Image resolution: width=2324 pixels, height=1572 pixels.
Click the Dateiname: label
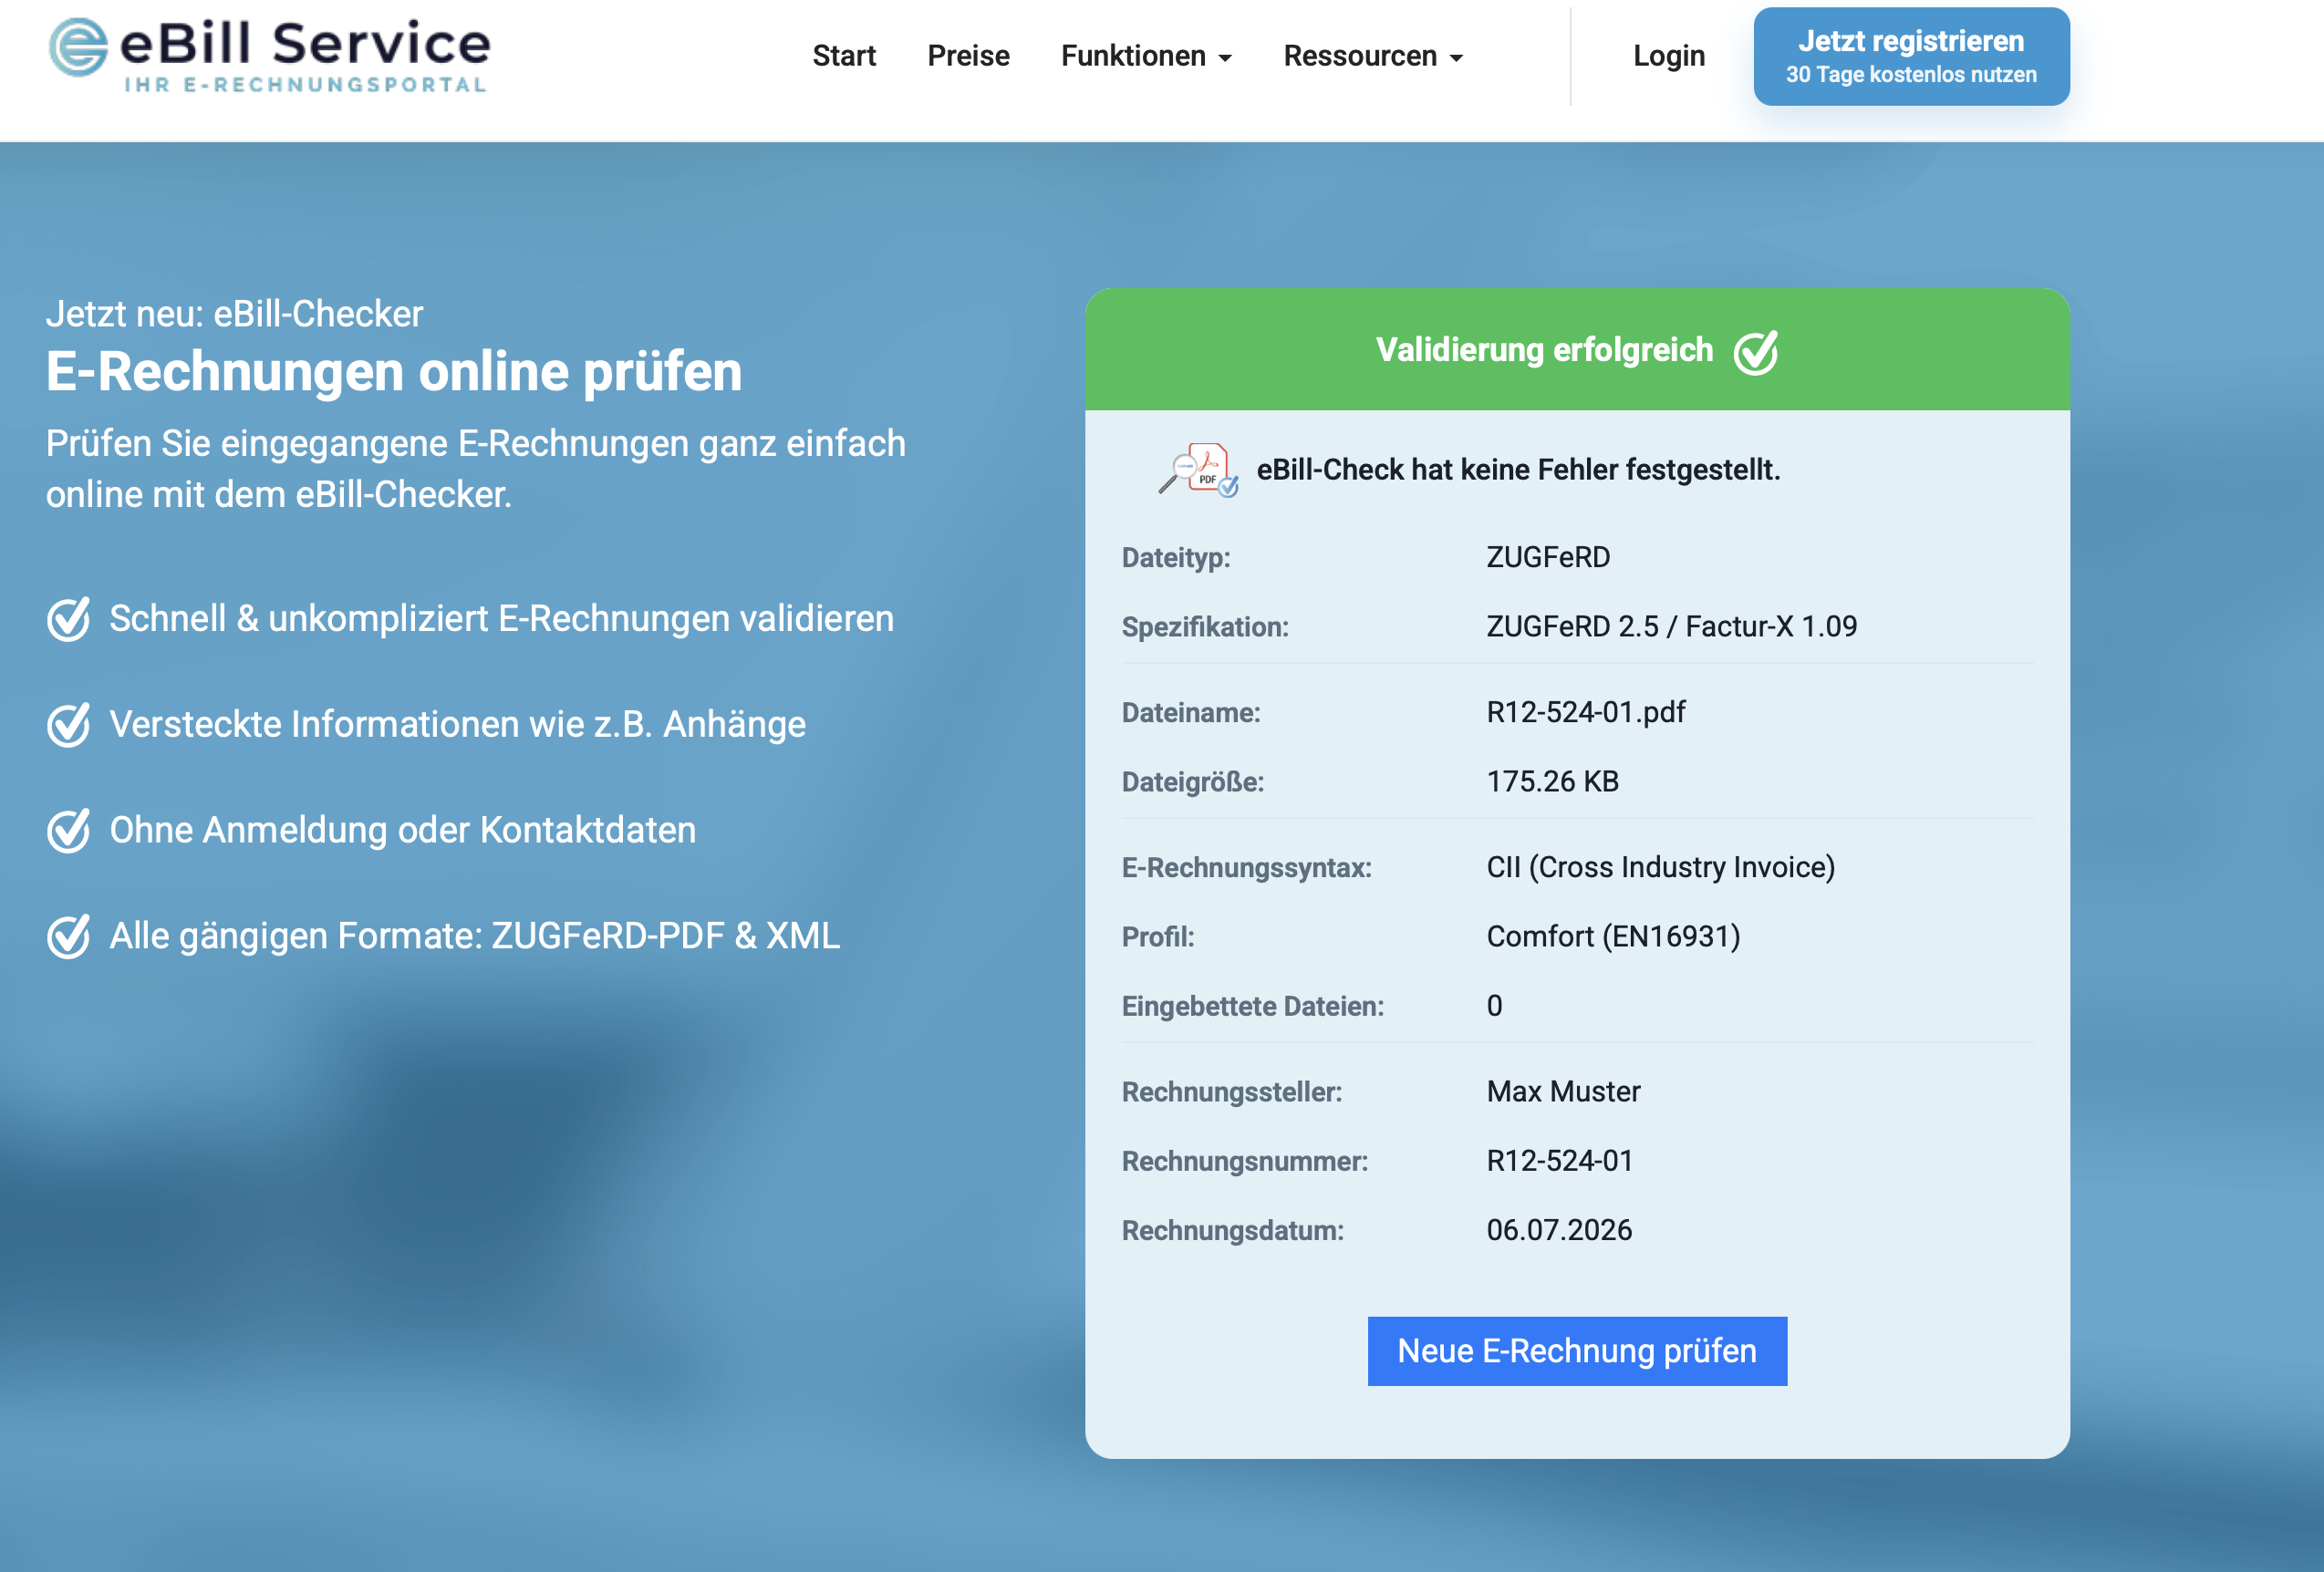(1191, 713)
